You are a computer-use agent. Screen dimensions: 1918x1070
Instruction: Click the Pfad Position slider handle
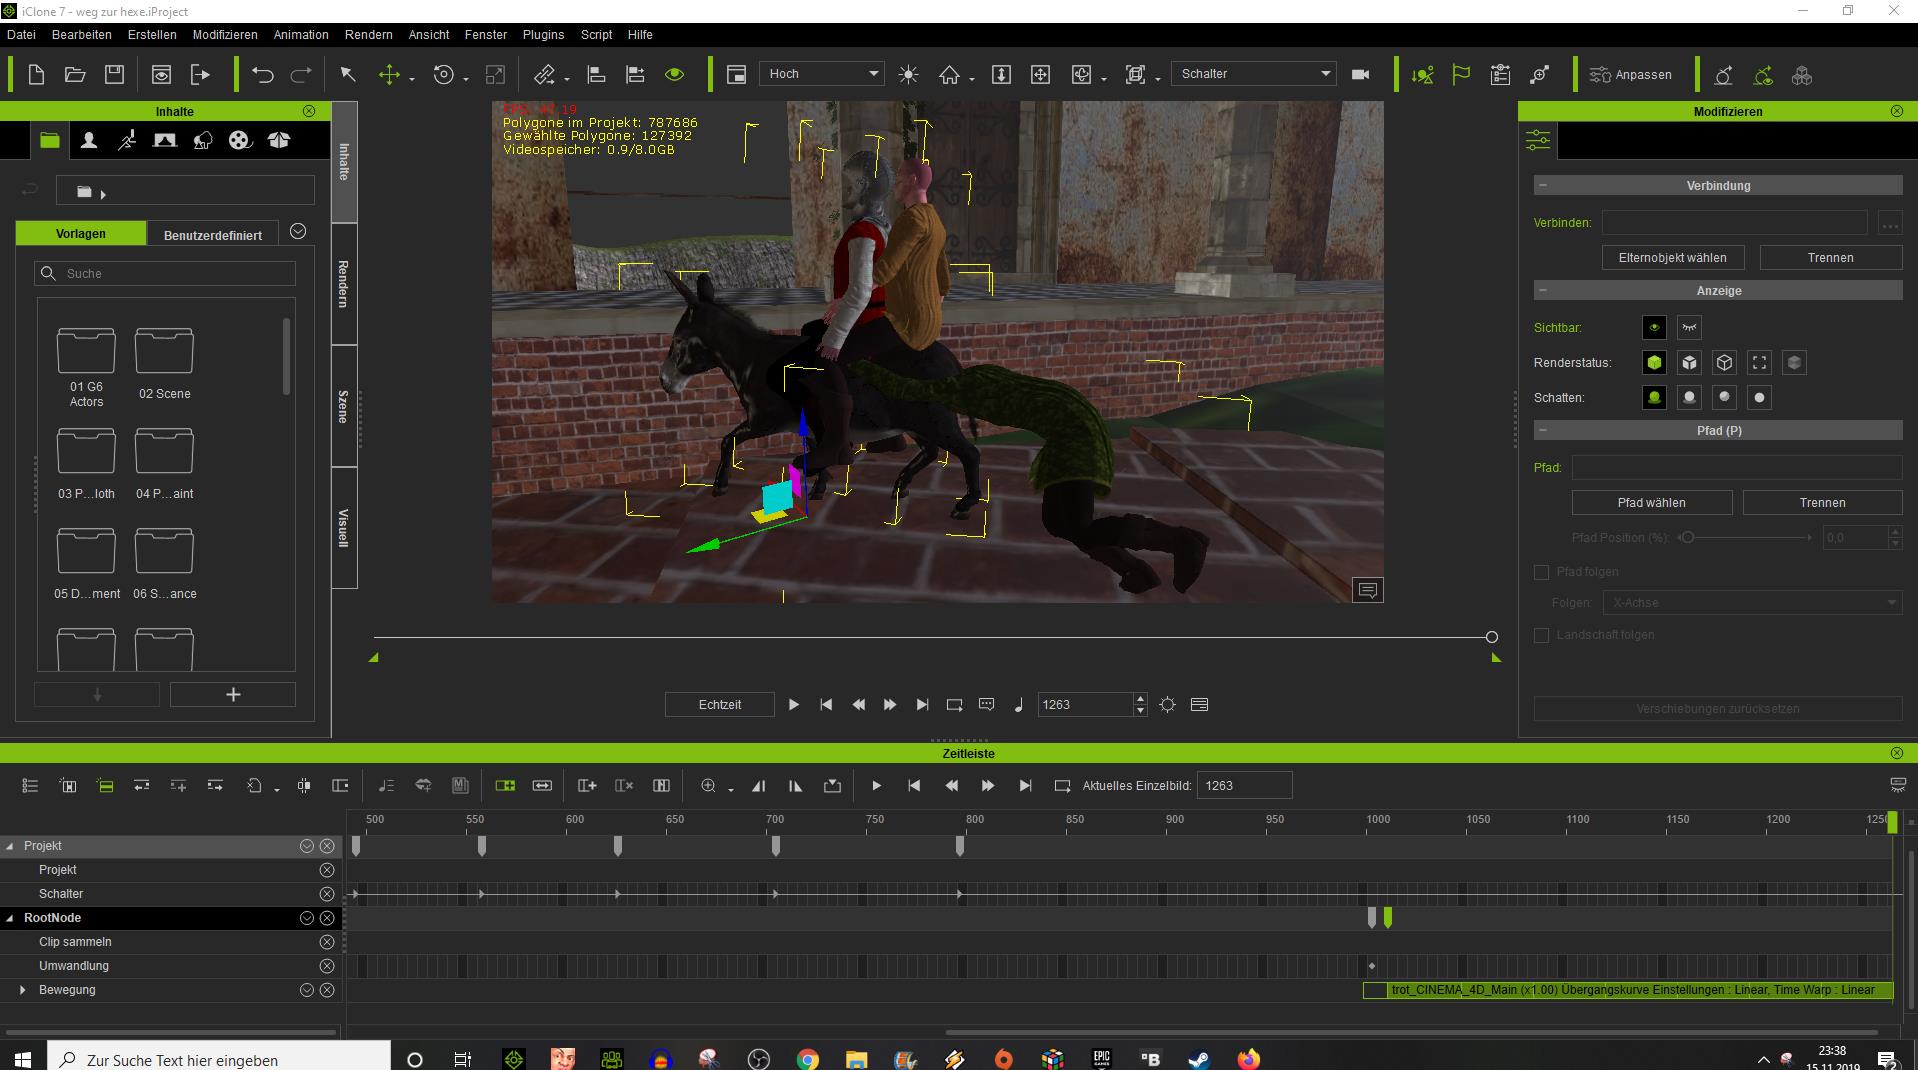point(1687,538)
